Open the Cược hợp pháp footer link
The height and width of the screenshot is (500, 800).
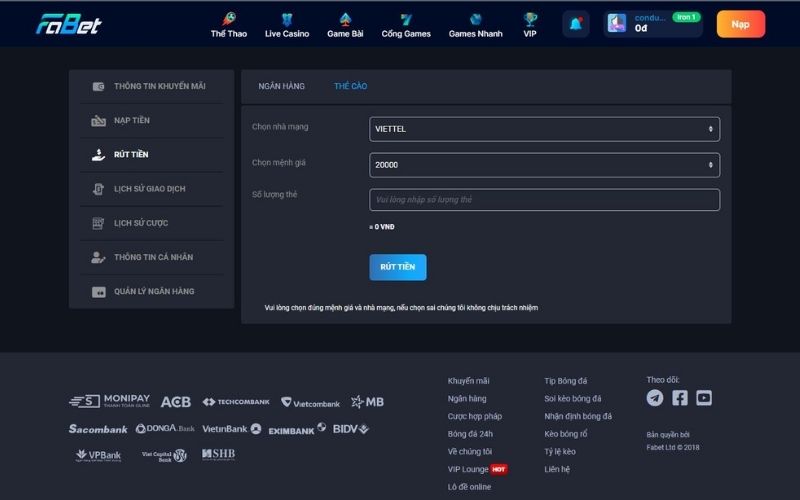pos(474,416)
